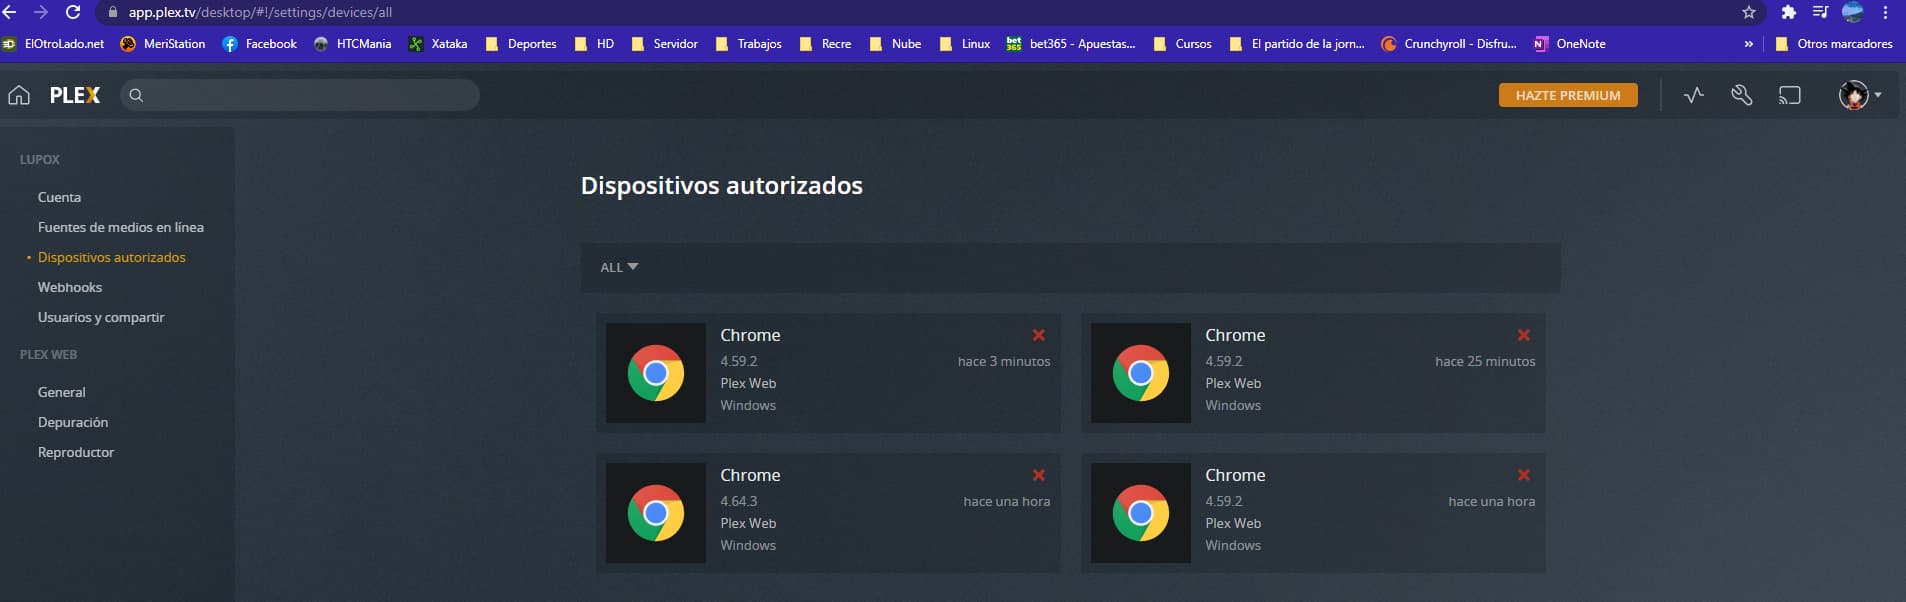
Task: Open Facebook bookmark
Action: click(260, 44)
